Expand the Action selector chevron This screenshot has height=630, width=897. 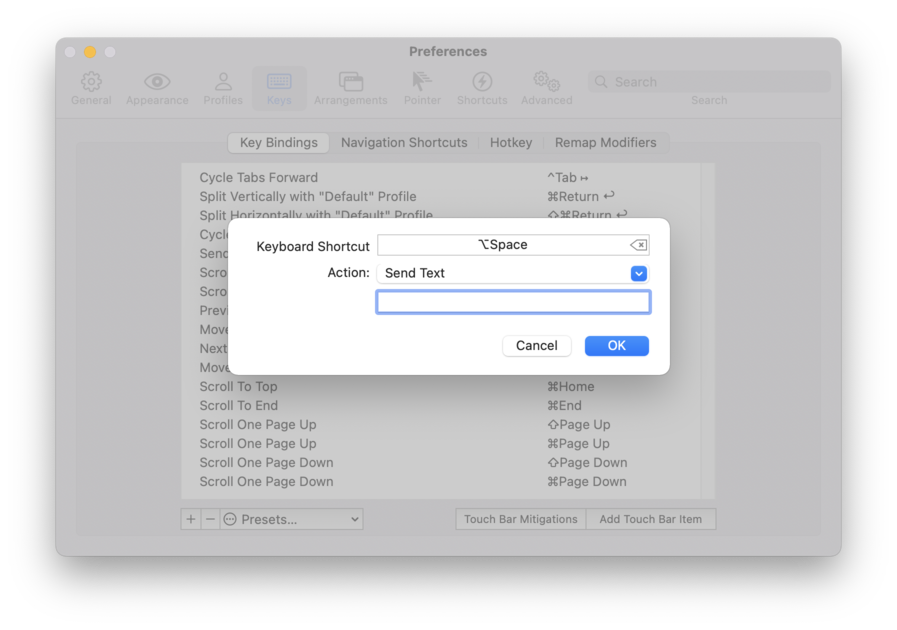(638, 272)
